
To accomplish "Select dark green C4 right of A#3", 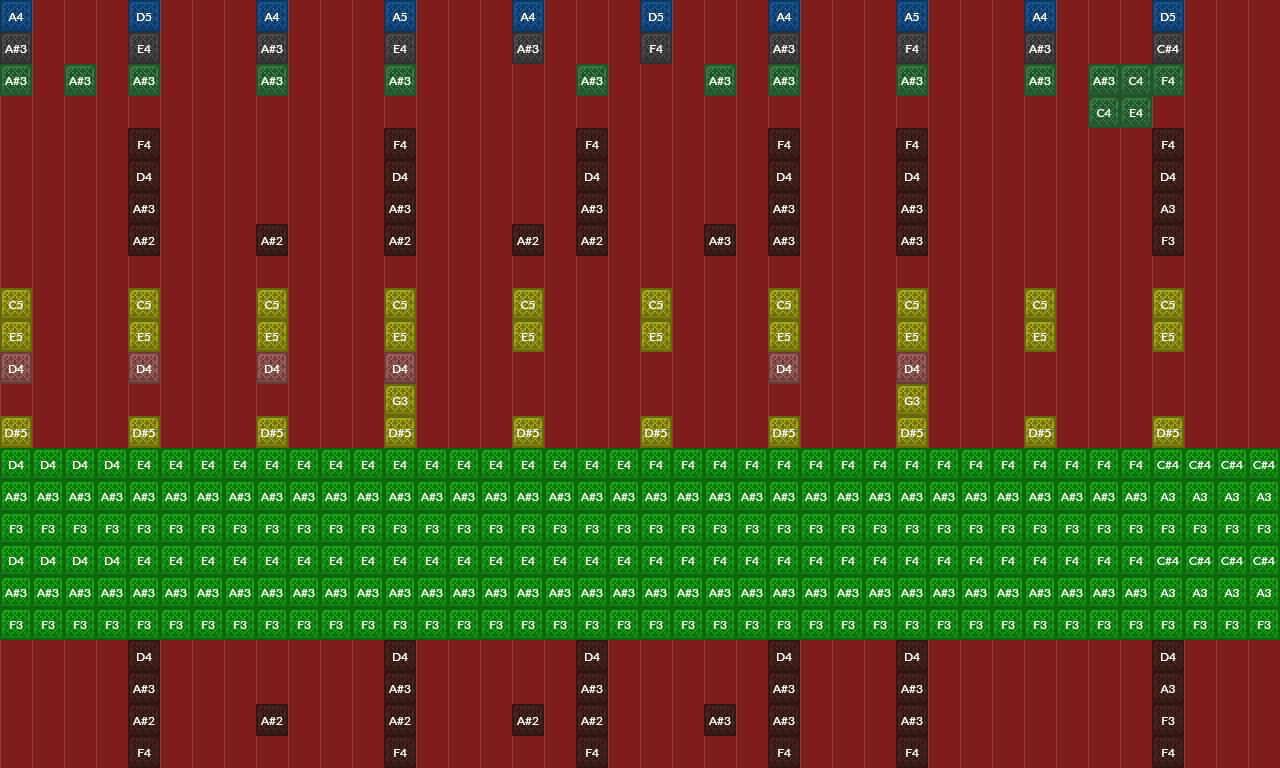I will 1136,81.
